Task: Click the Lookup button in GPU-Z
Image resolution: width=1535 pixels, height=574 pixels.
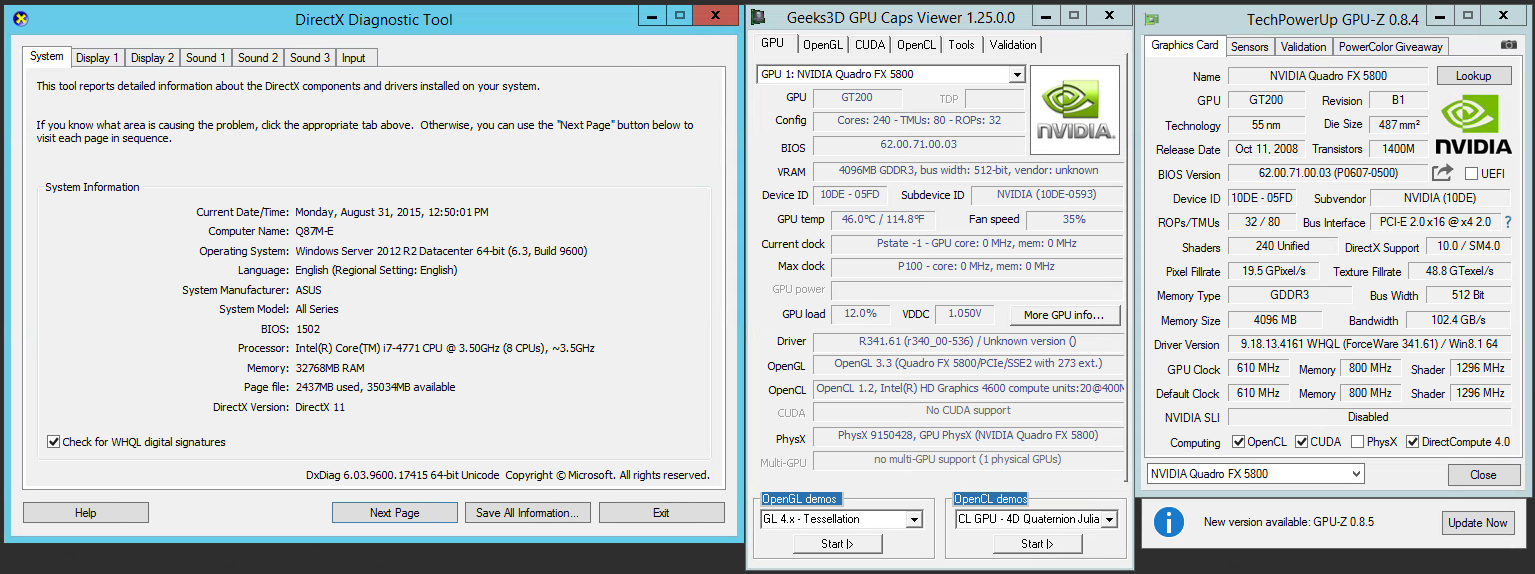Action: 1473,76
